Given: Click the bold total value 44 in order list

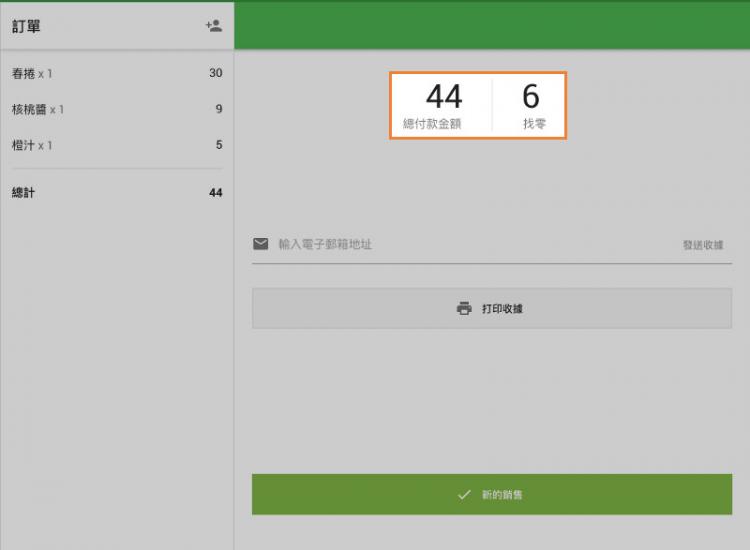Looking at the screenshot, I should 216,193.
